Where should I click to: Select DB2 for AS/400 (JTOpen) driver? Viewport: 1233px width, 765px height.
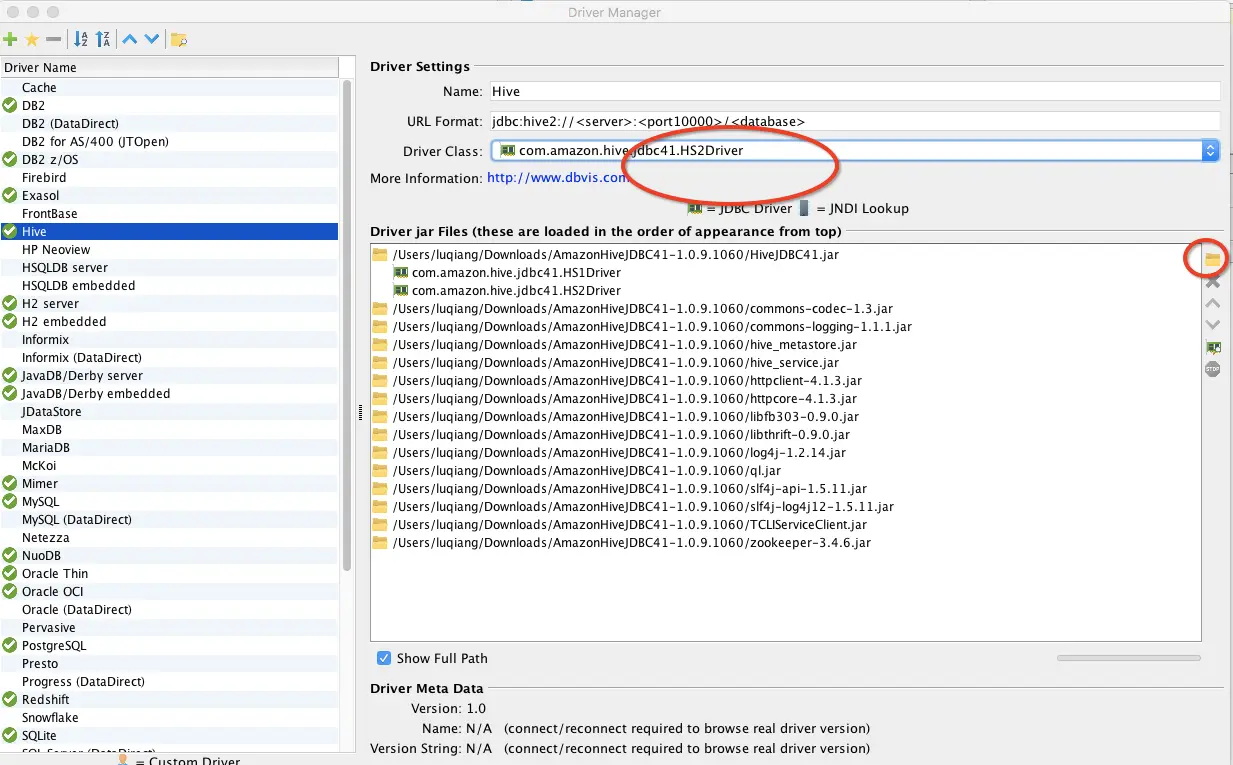pyautogui.click(x=170, y=141)
